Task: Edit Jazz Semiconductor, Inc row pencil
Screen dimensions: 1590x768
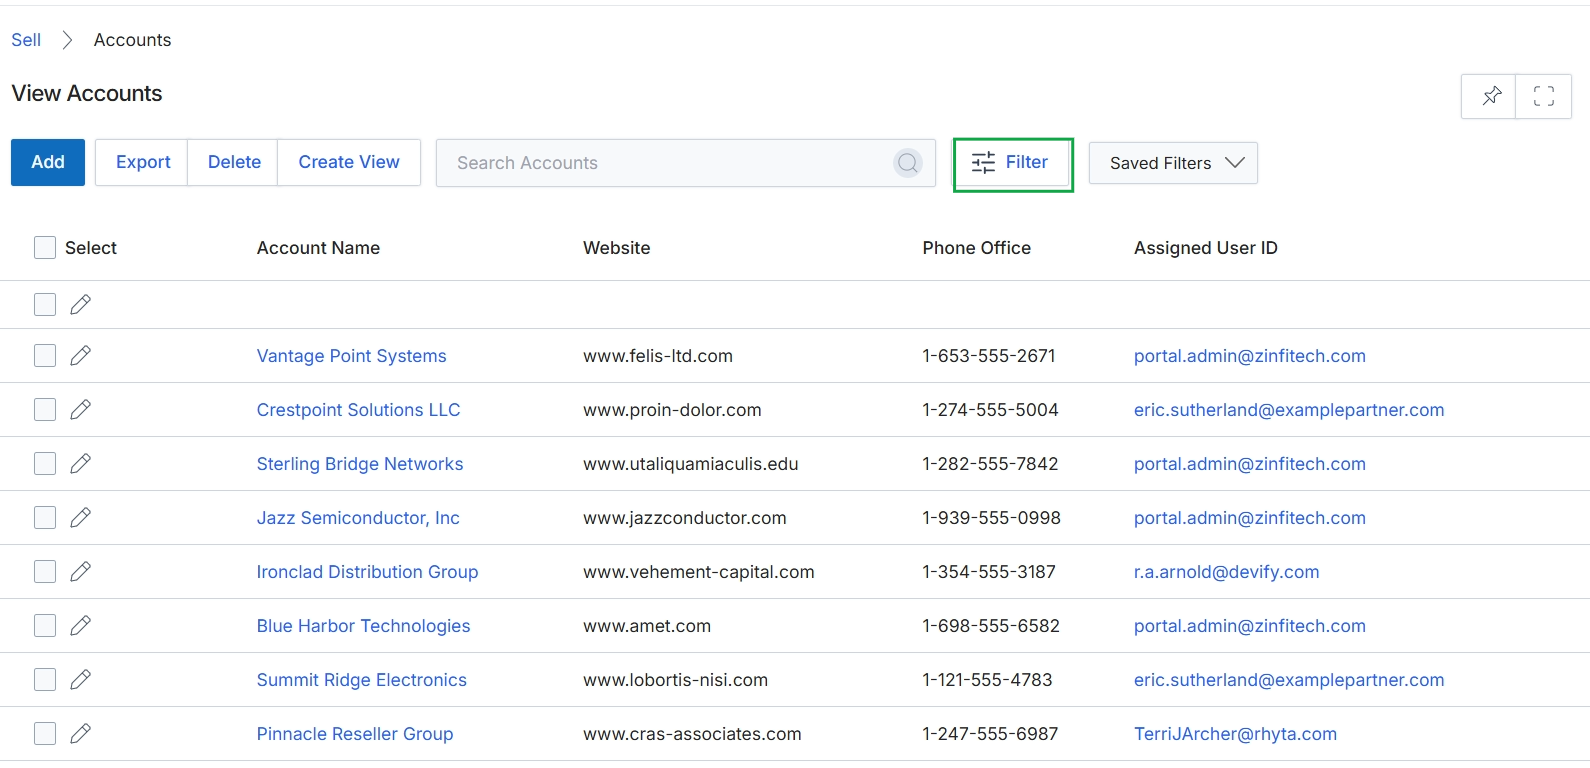Action: pos(81,517)
